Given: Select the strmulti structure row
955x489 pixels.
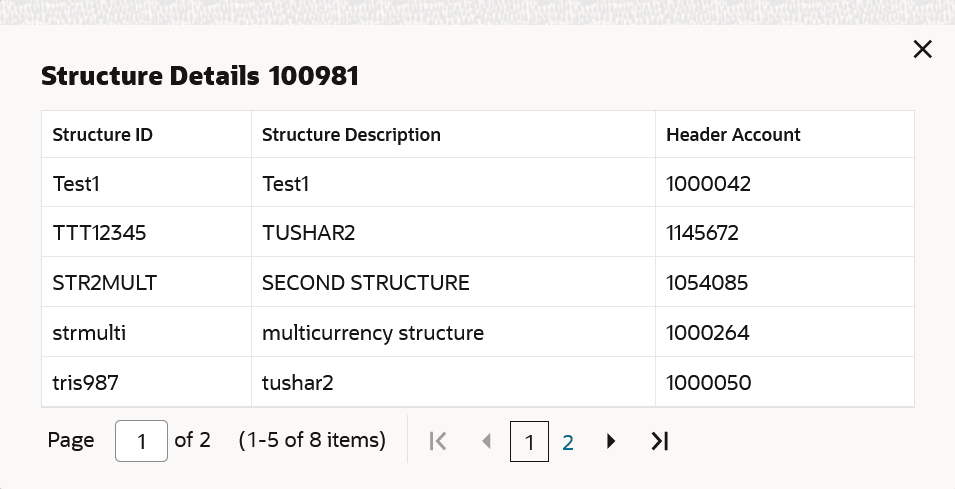Looking at the screenshot, I should [x=89, y=333].
